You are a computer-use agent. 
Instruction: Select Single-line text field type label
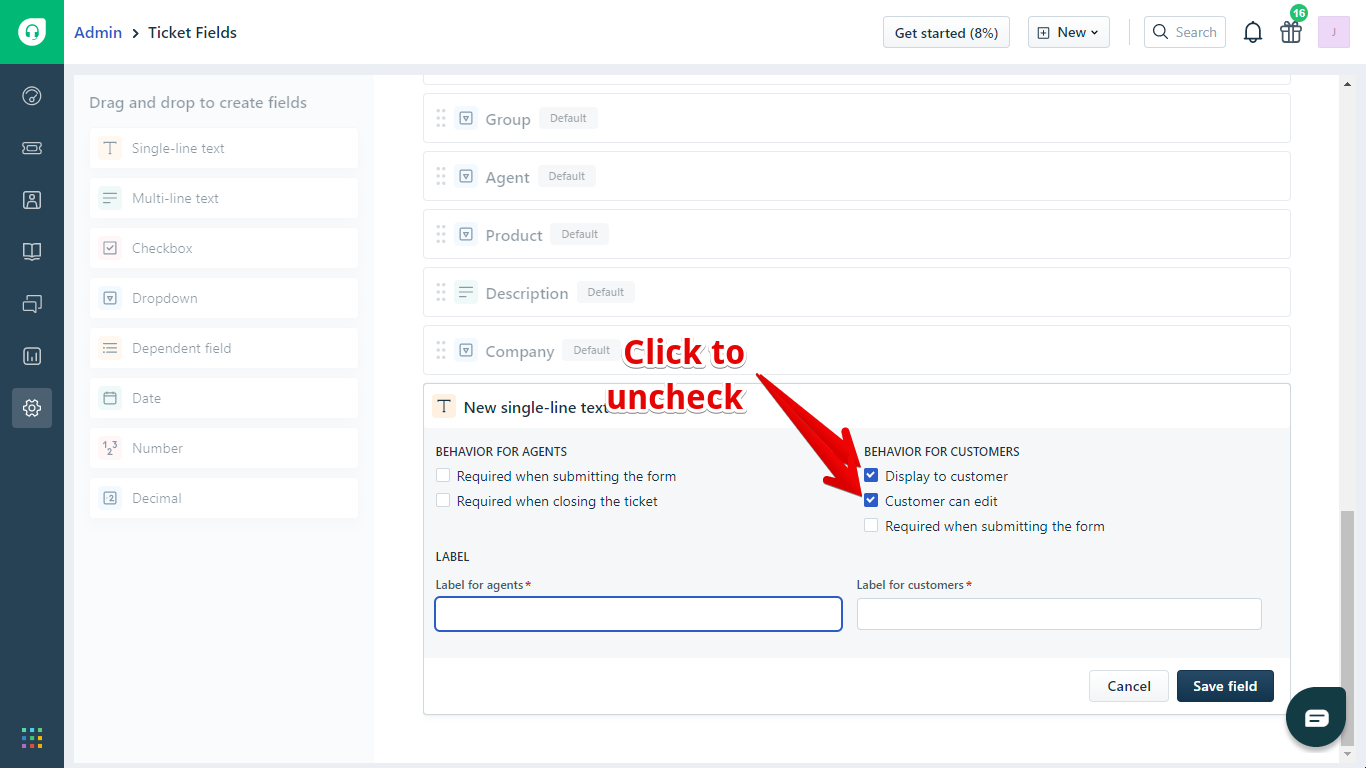click(x=178, y=148)
